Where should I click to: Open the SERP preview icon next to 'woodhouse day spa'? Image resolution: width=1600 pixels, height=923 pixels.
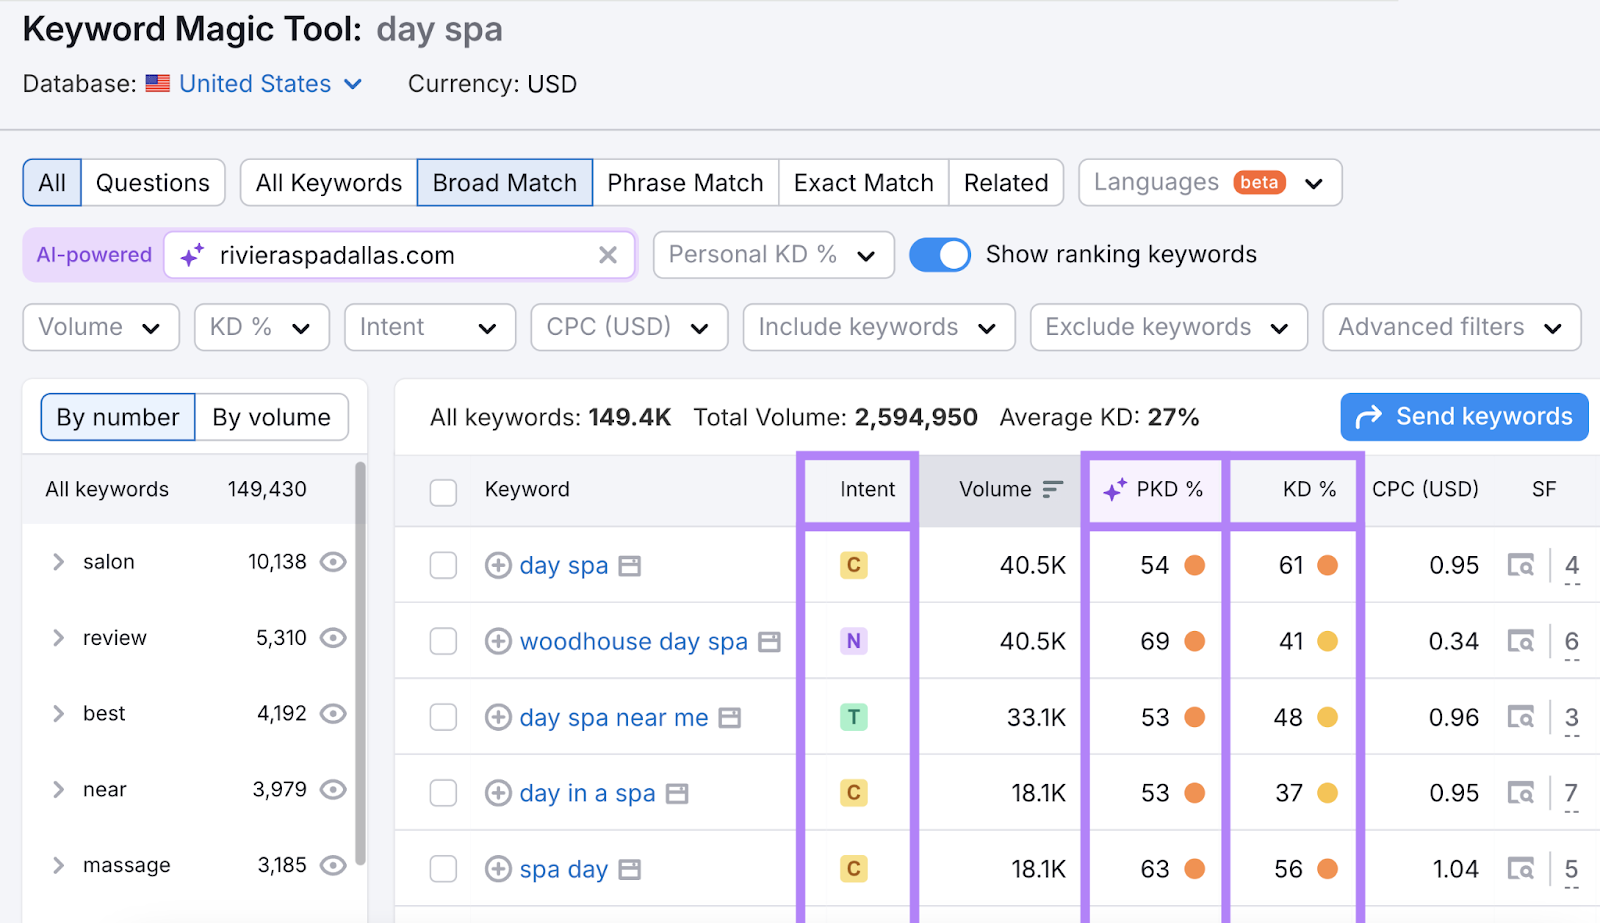[768, 641]
